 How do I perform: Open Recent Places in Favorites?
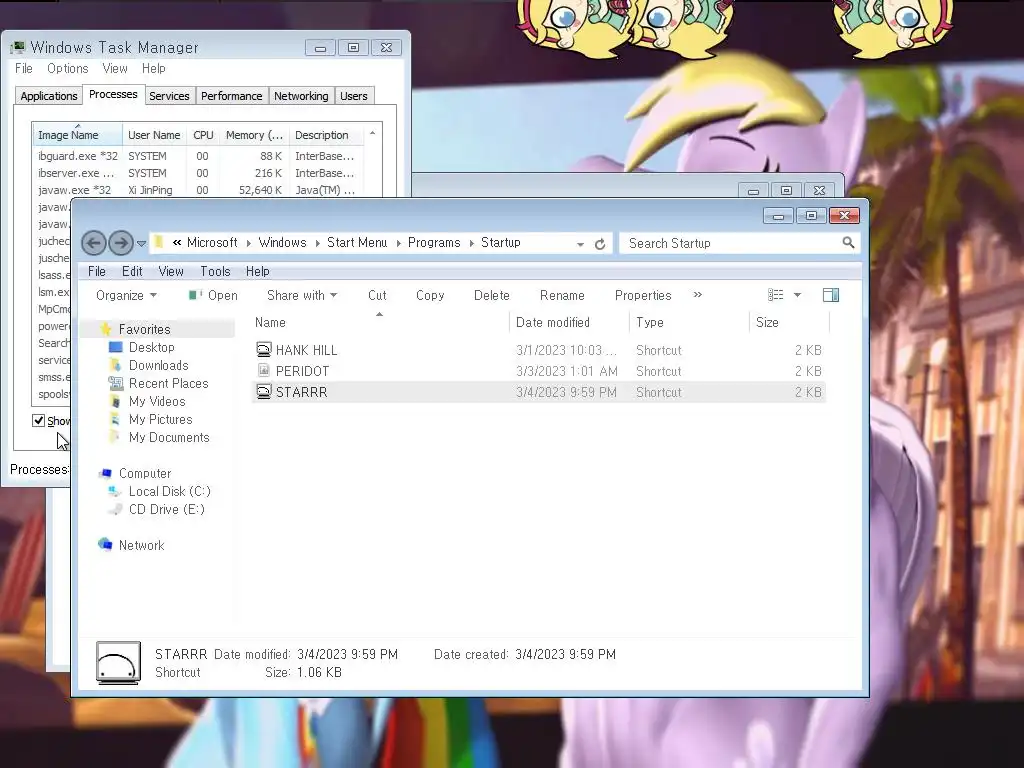coord(168,383)
